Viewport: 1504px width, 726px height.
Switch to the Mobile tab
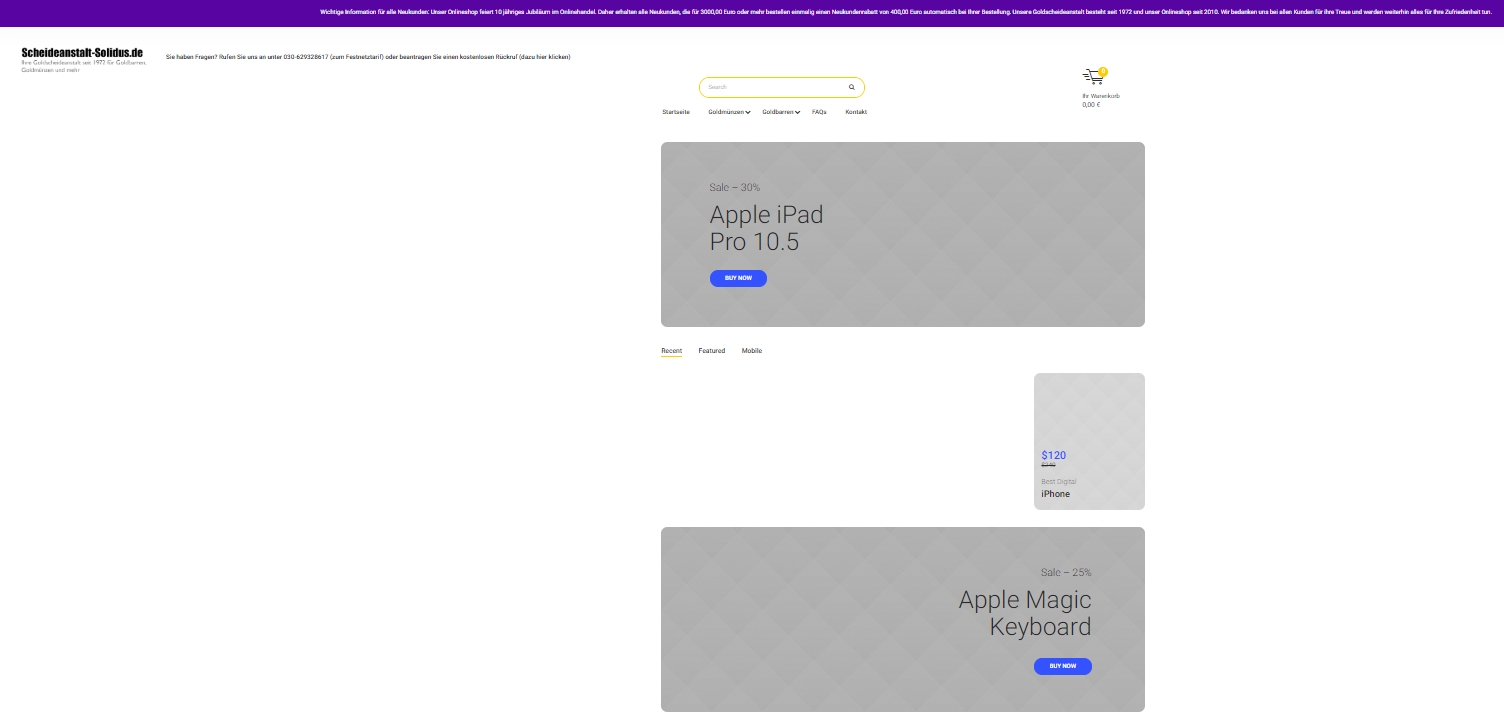752,351
